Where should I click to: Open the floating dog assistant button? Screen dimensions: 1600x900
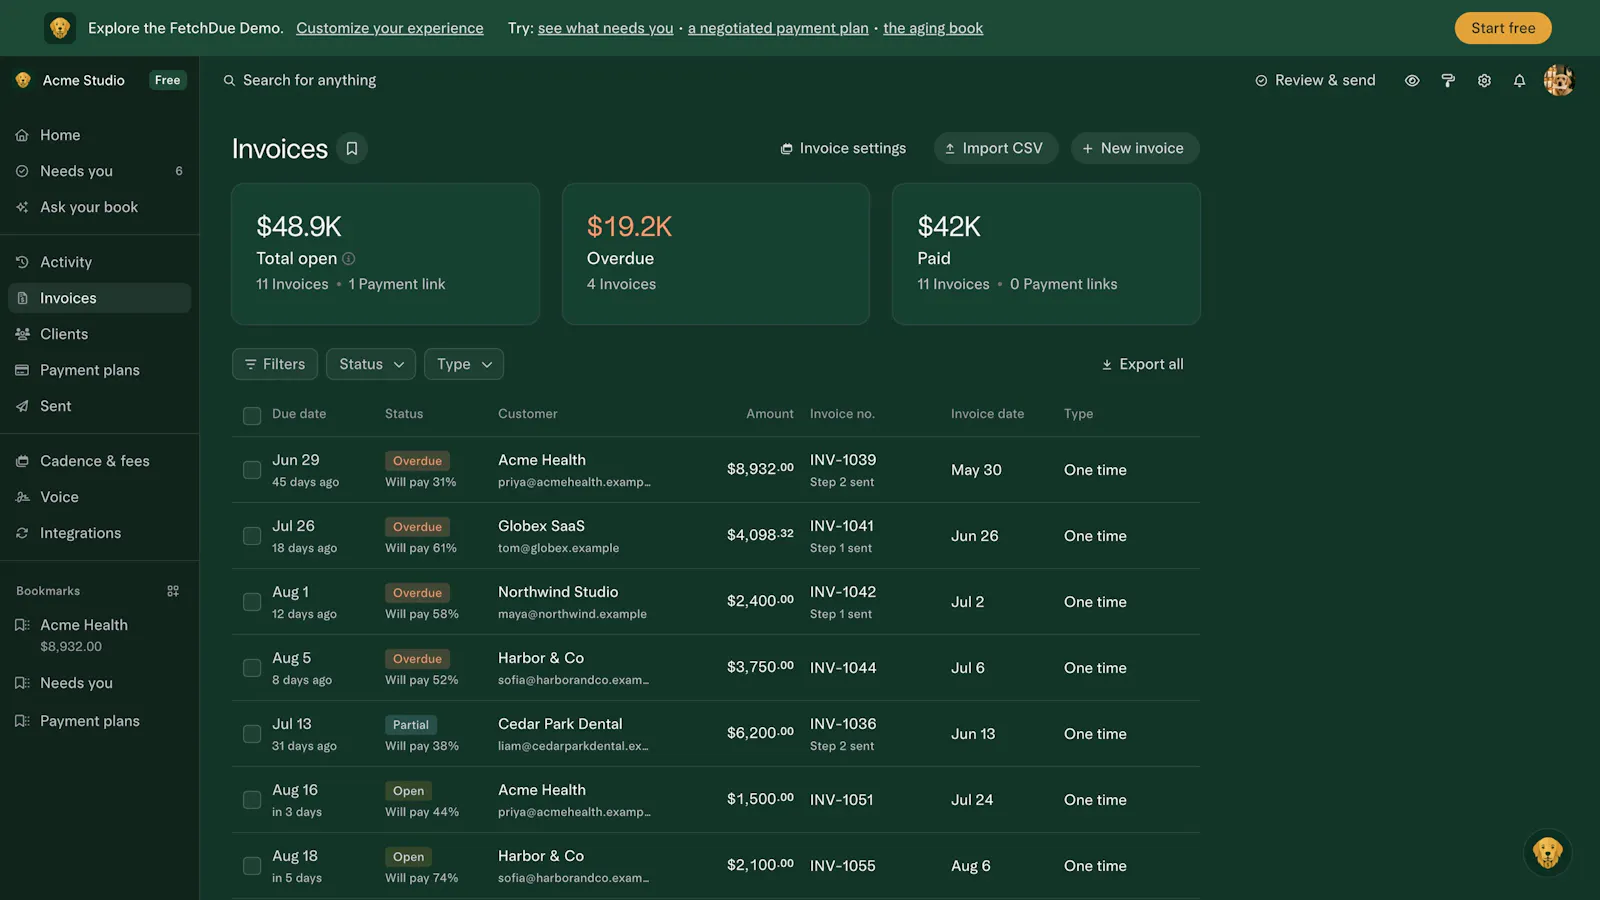pos(1548,852)
